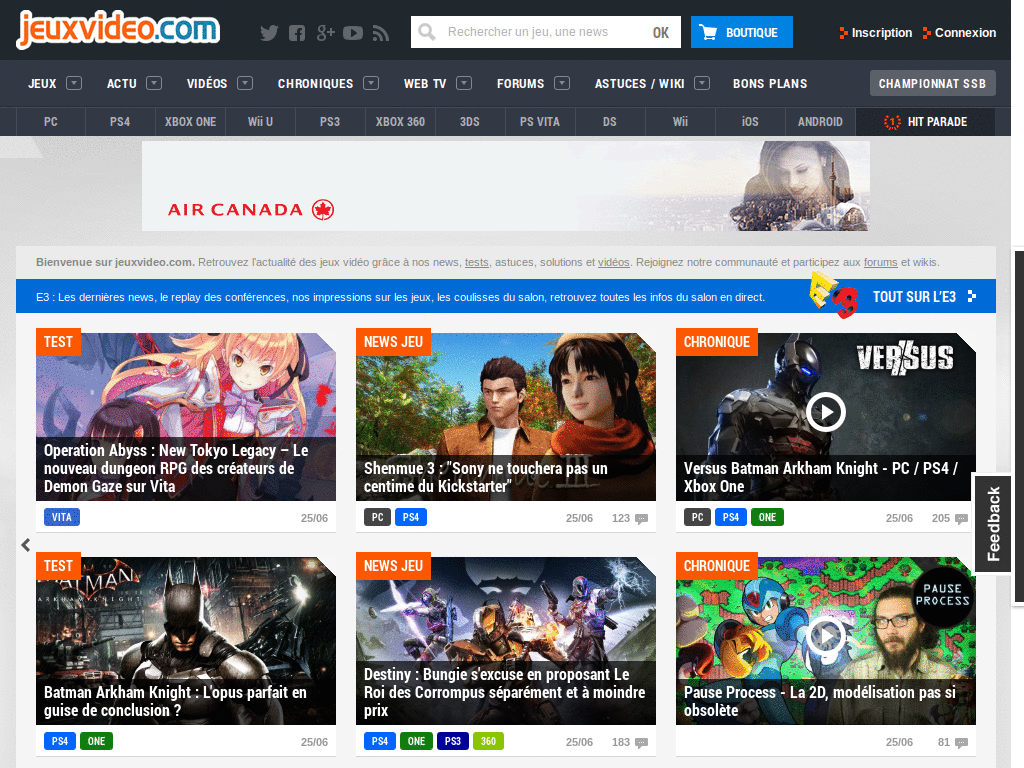The height and width of the screenshot is (768, 1024).
Task: Open comments icon for Shenmue 3 article
Action: point(641,519)
